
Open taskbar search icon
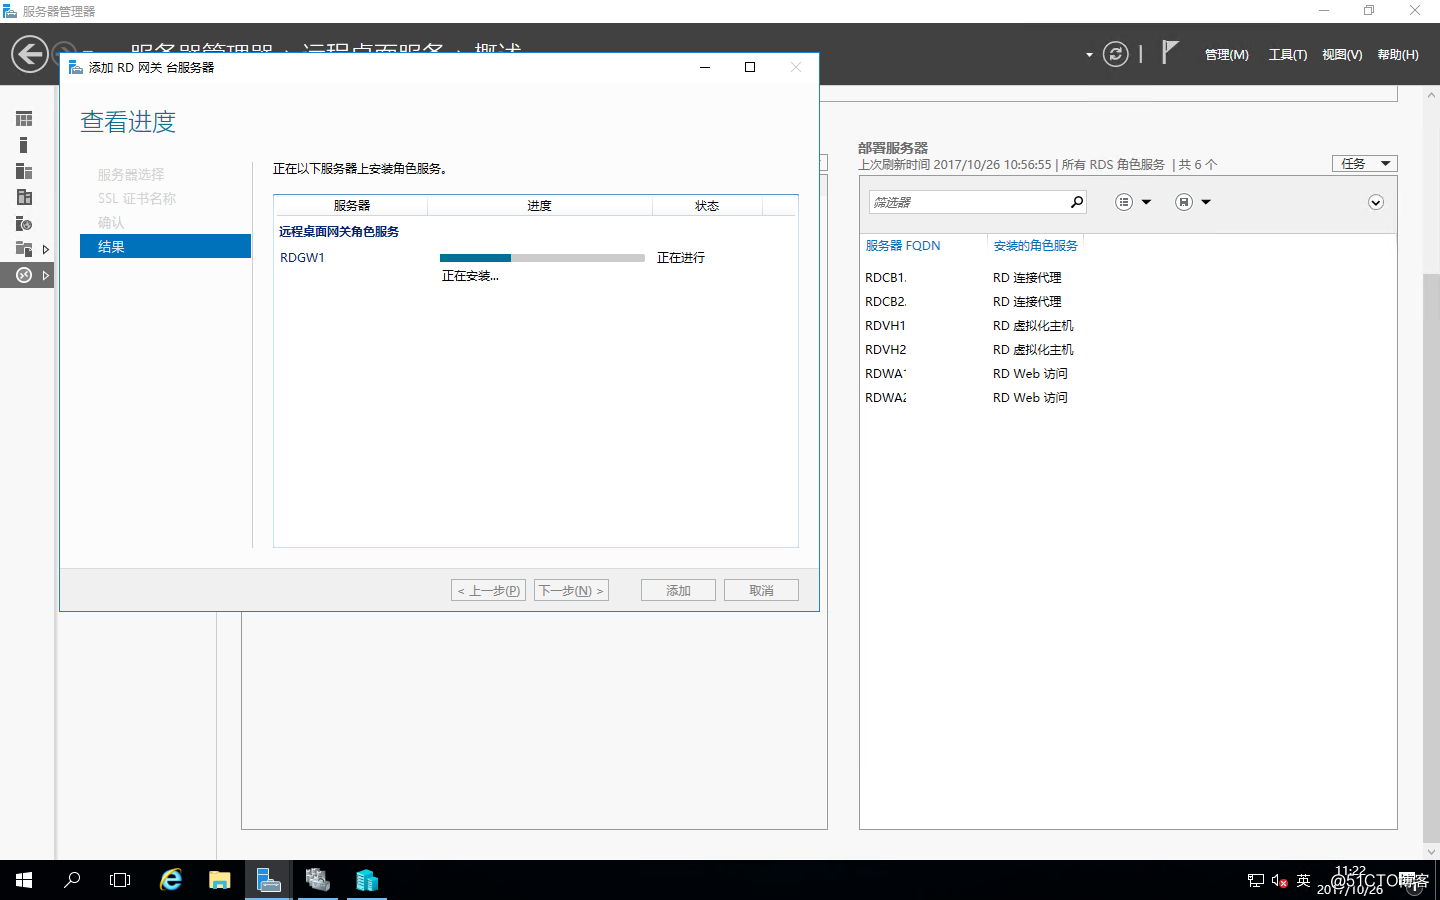72,880
